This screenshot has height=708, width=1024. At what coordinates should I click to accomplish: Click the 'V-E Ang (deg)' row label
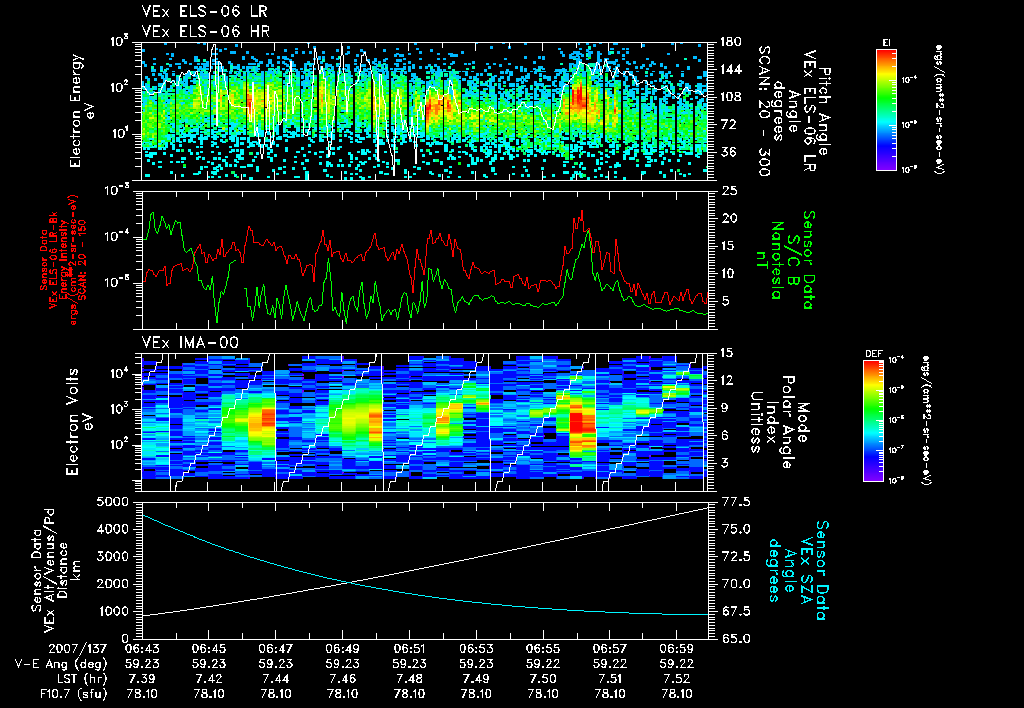tap(60, 664)
